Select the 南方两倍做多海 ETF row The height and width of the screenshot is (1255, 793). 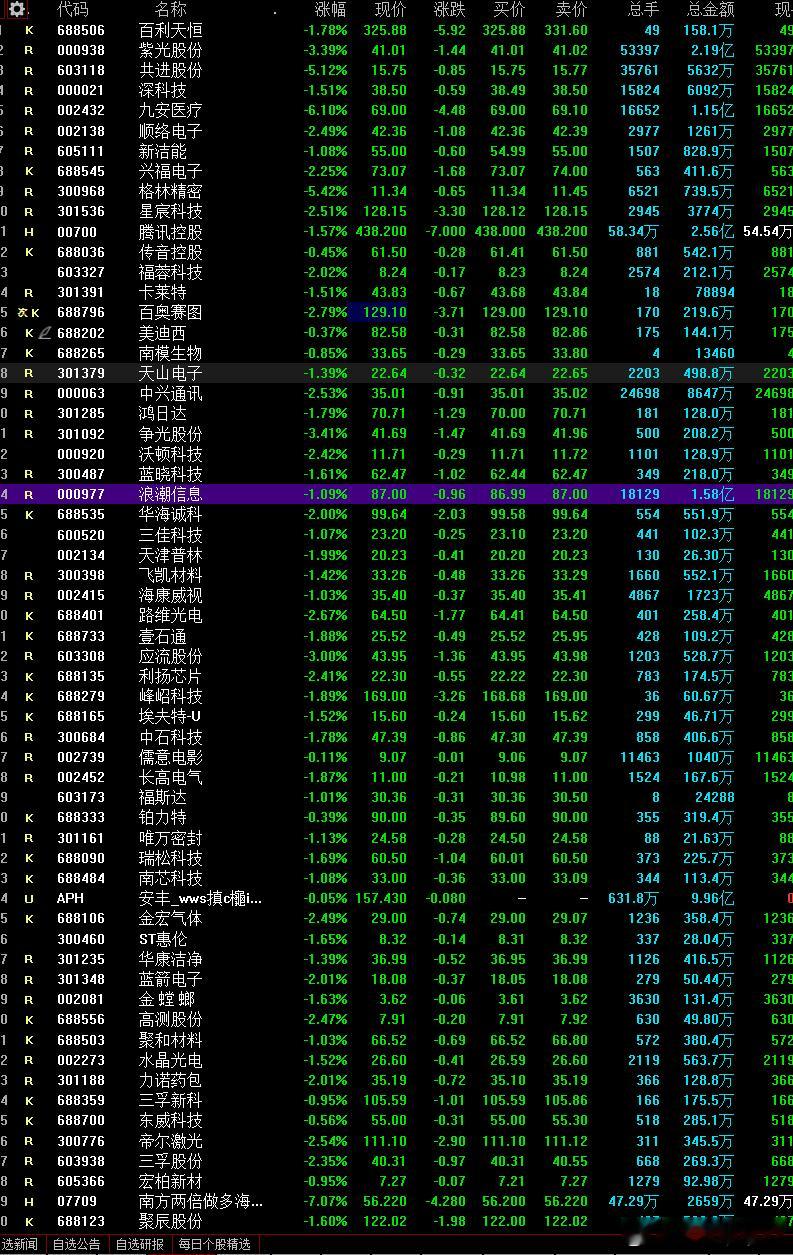396,1202
